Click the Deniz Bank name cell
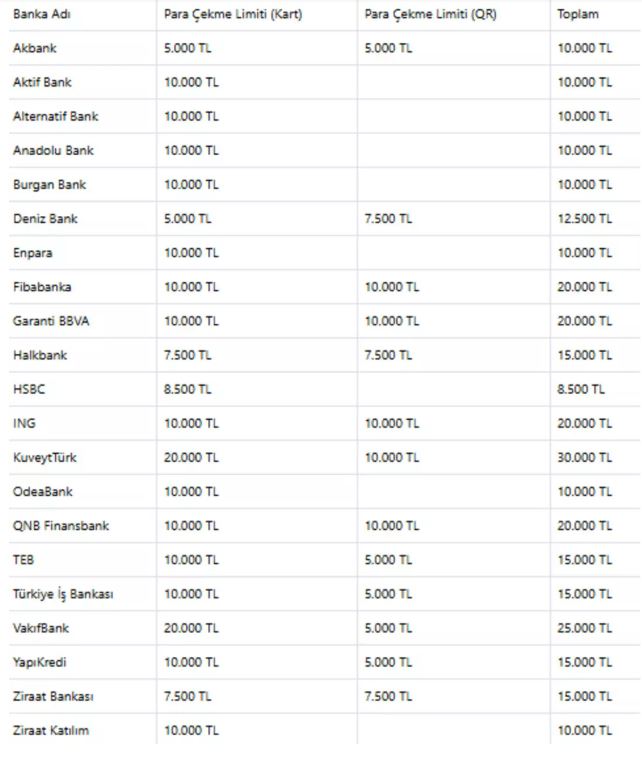 pos(45,219)
